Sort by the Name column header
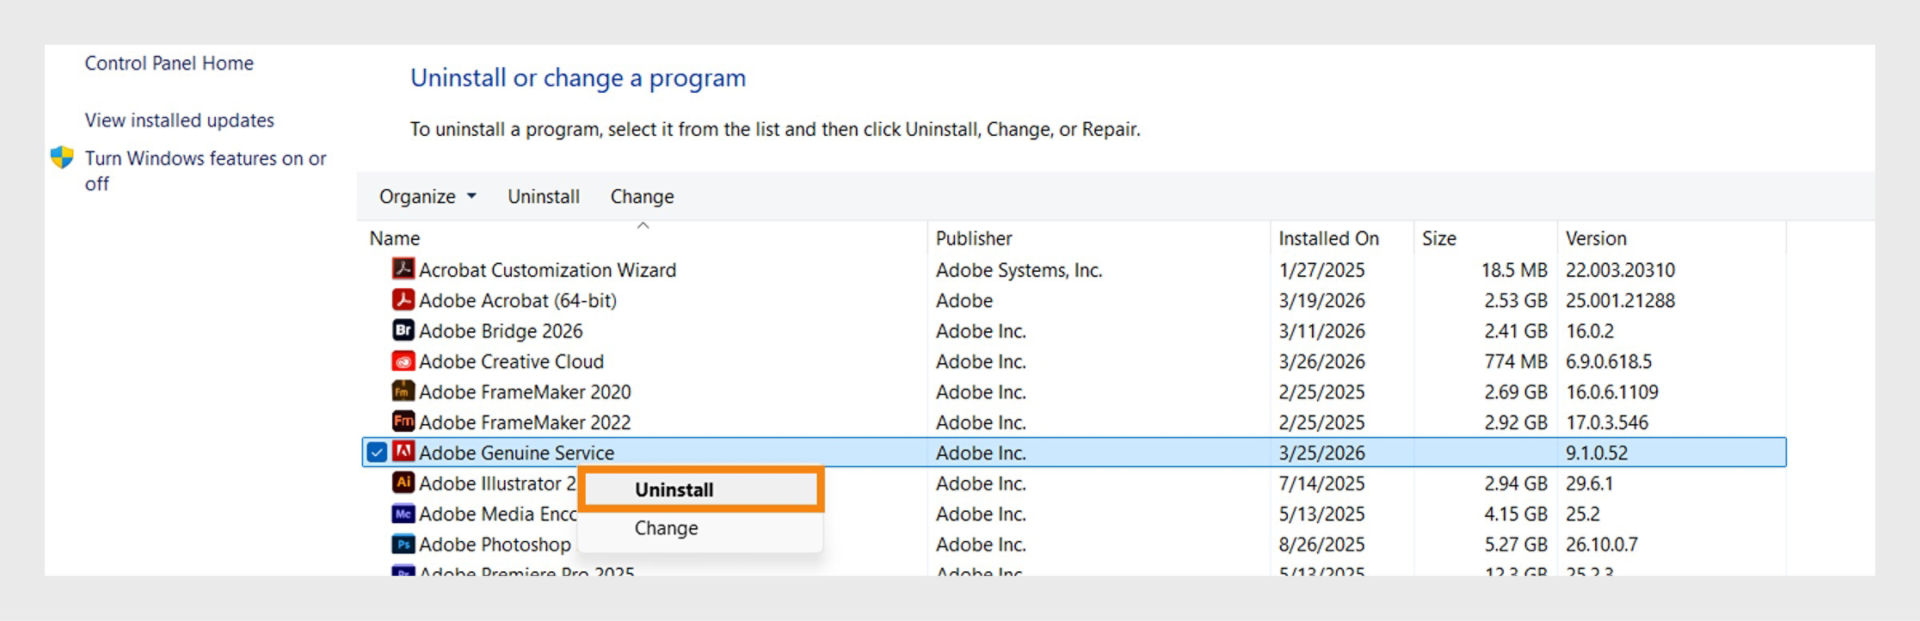The height and width of the screenshot is (621, 1920). 394,238
